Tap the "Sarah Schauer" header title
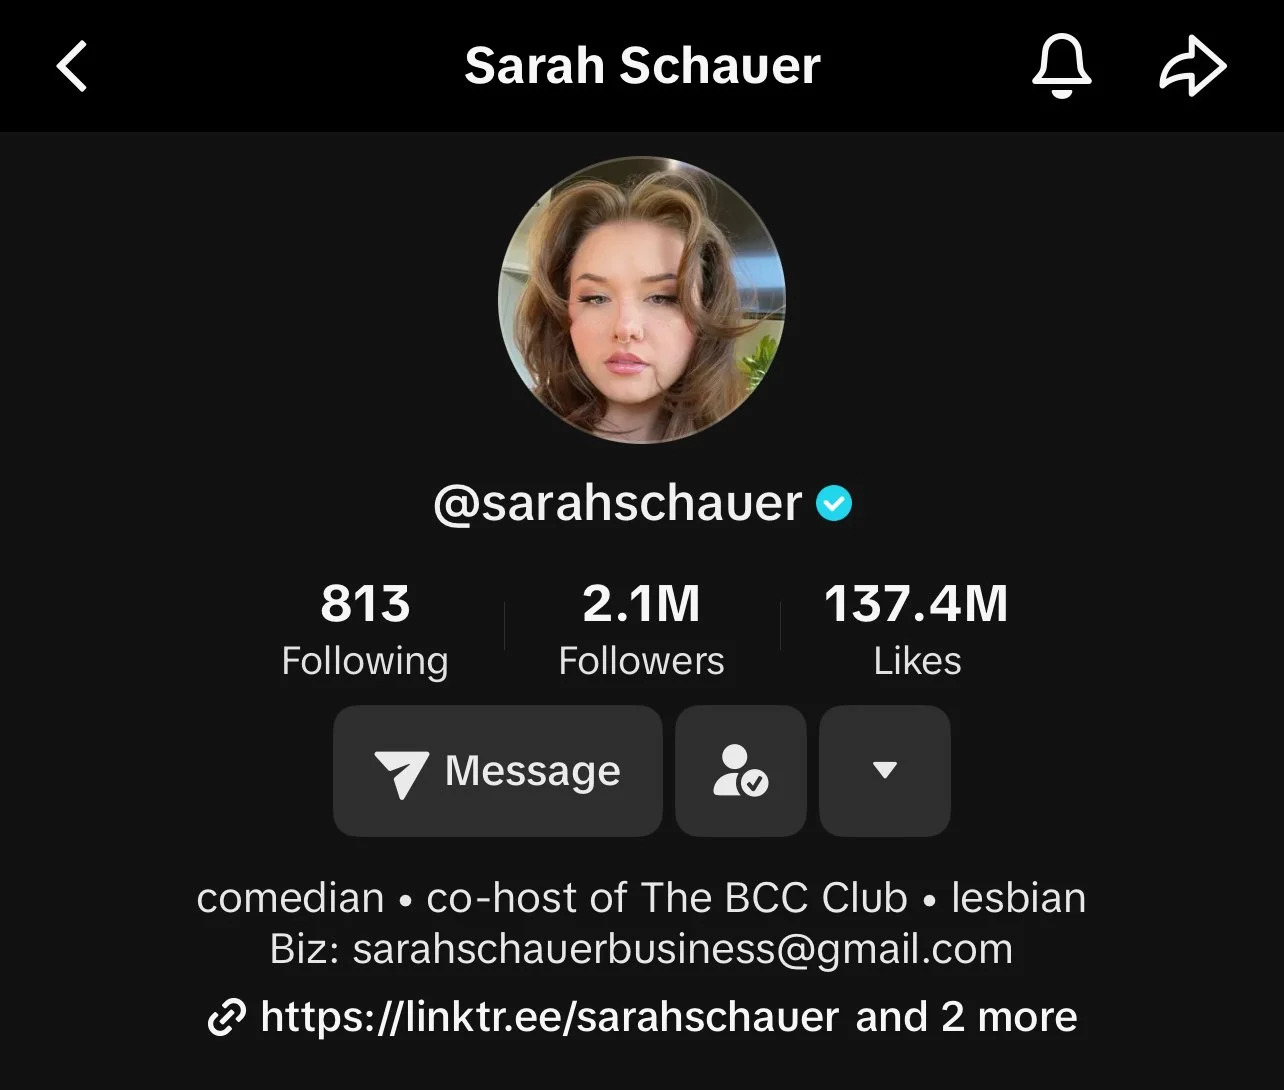Viewport: 1284px width, 1090px height. 642,66
